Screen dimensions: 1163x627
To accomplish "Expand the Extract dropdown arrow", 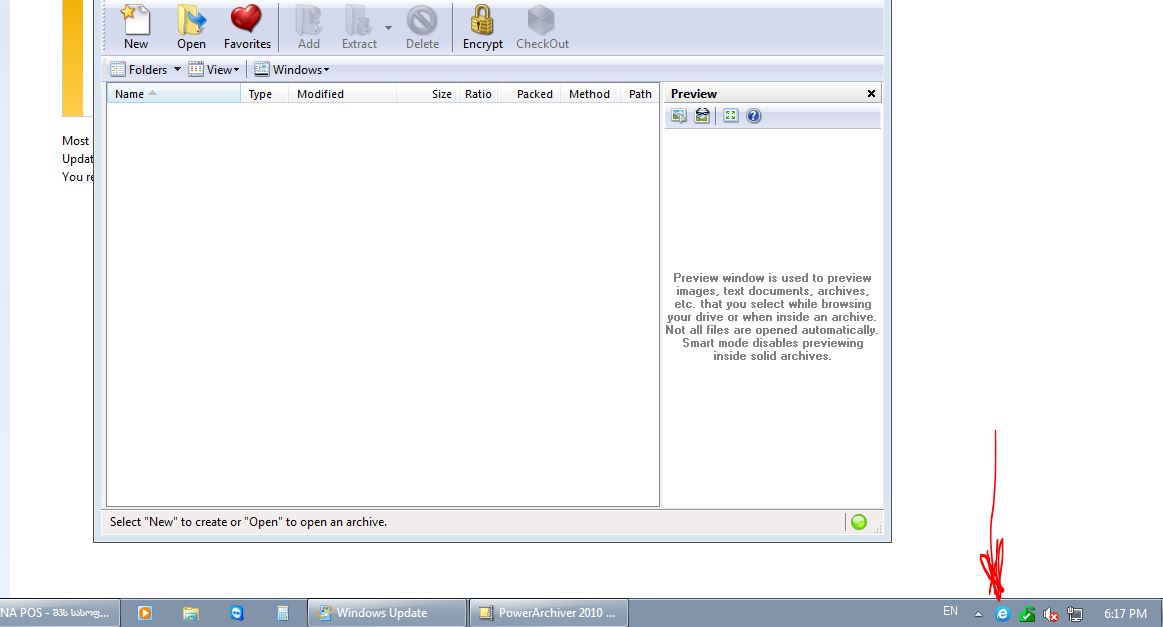I will [x=388, y=28].
